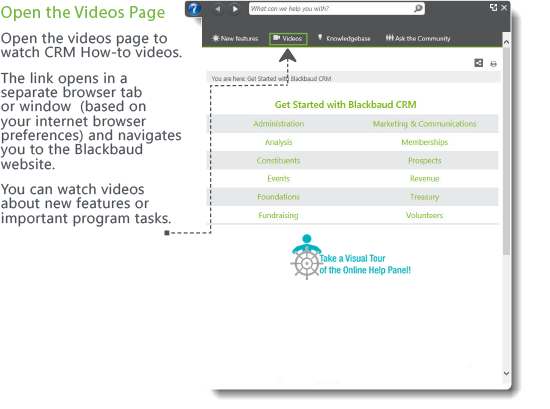
Task: Open the Marketing & Communications link
Action: [x=424, y=124]
